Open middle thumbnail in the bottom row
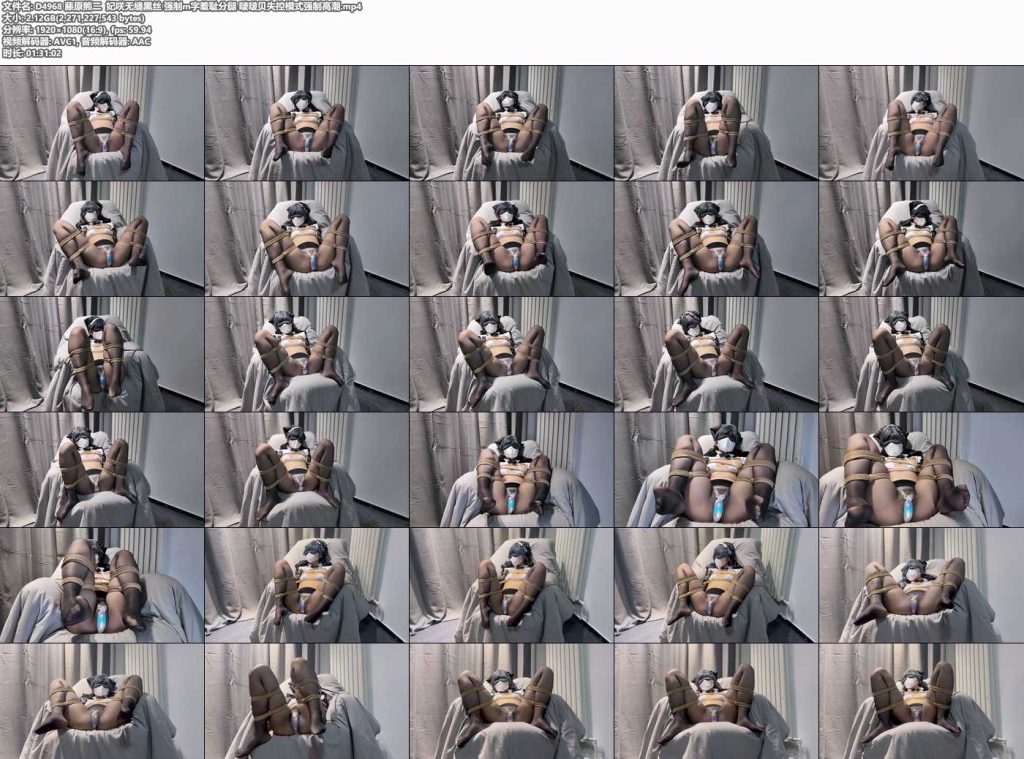 pos(511,701)
